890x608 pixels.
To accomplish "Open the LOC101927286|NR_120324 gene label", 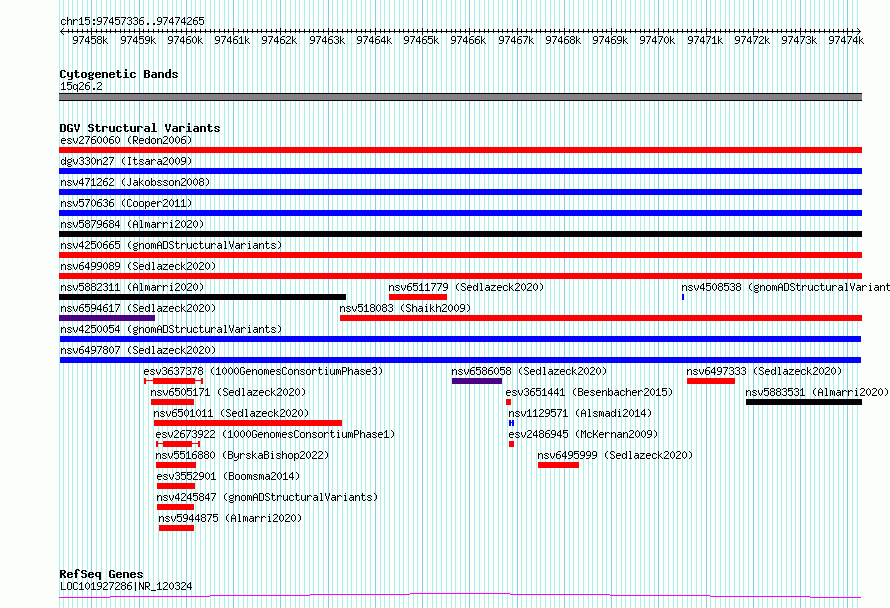I will 126,586.
